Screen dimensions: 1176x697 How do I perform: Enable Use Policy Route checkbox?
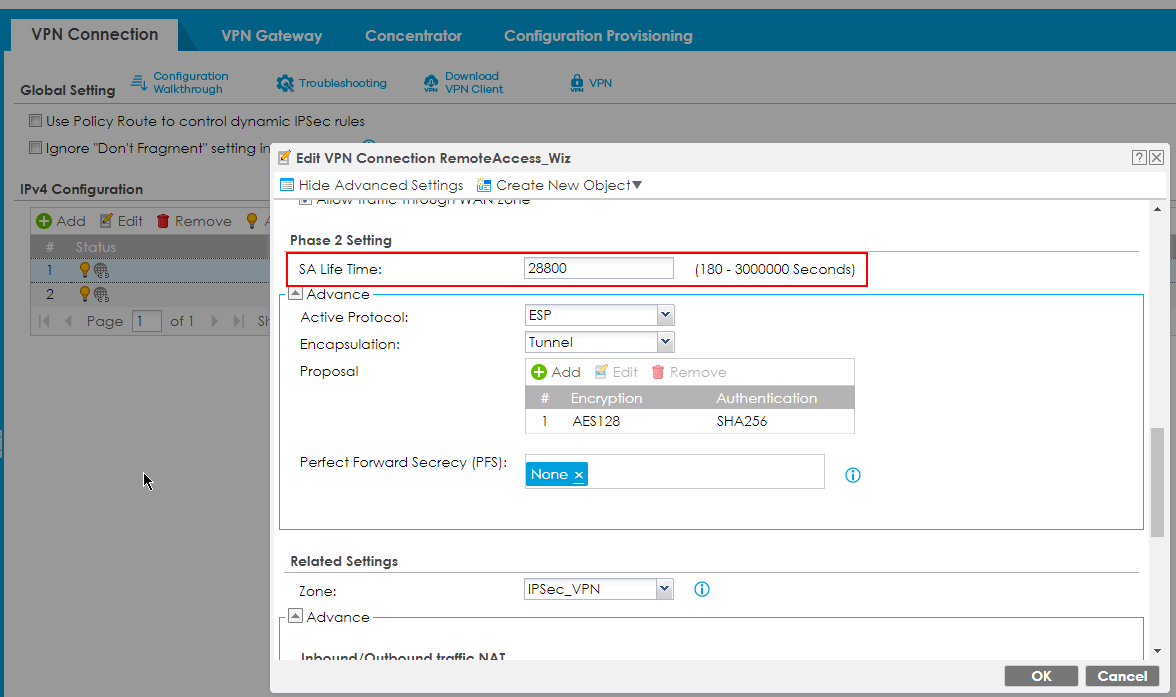coord(36,121)
